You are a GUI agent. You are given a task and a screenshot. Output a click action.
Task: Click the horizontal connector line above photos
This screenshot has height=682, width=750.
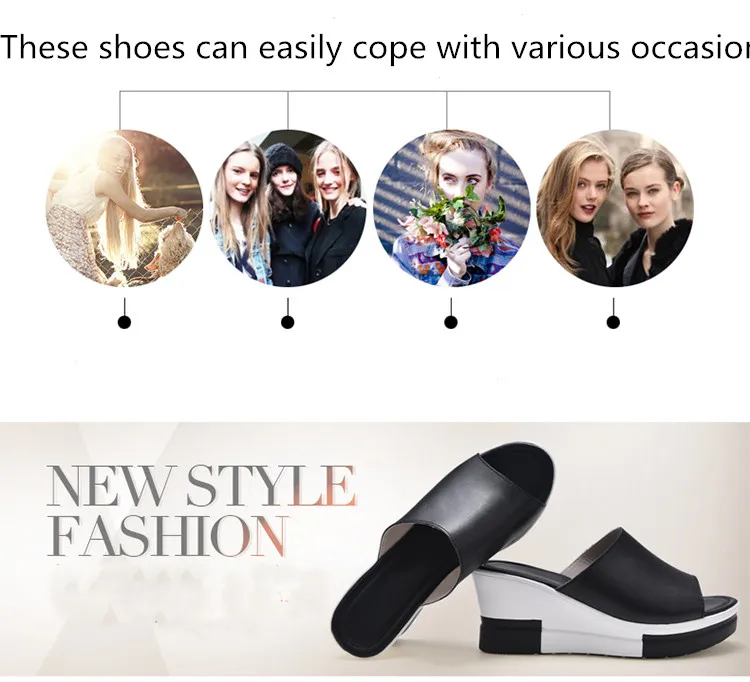click(364, 91)
